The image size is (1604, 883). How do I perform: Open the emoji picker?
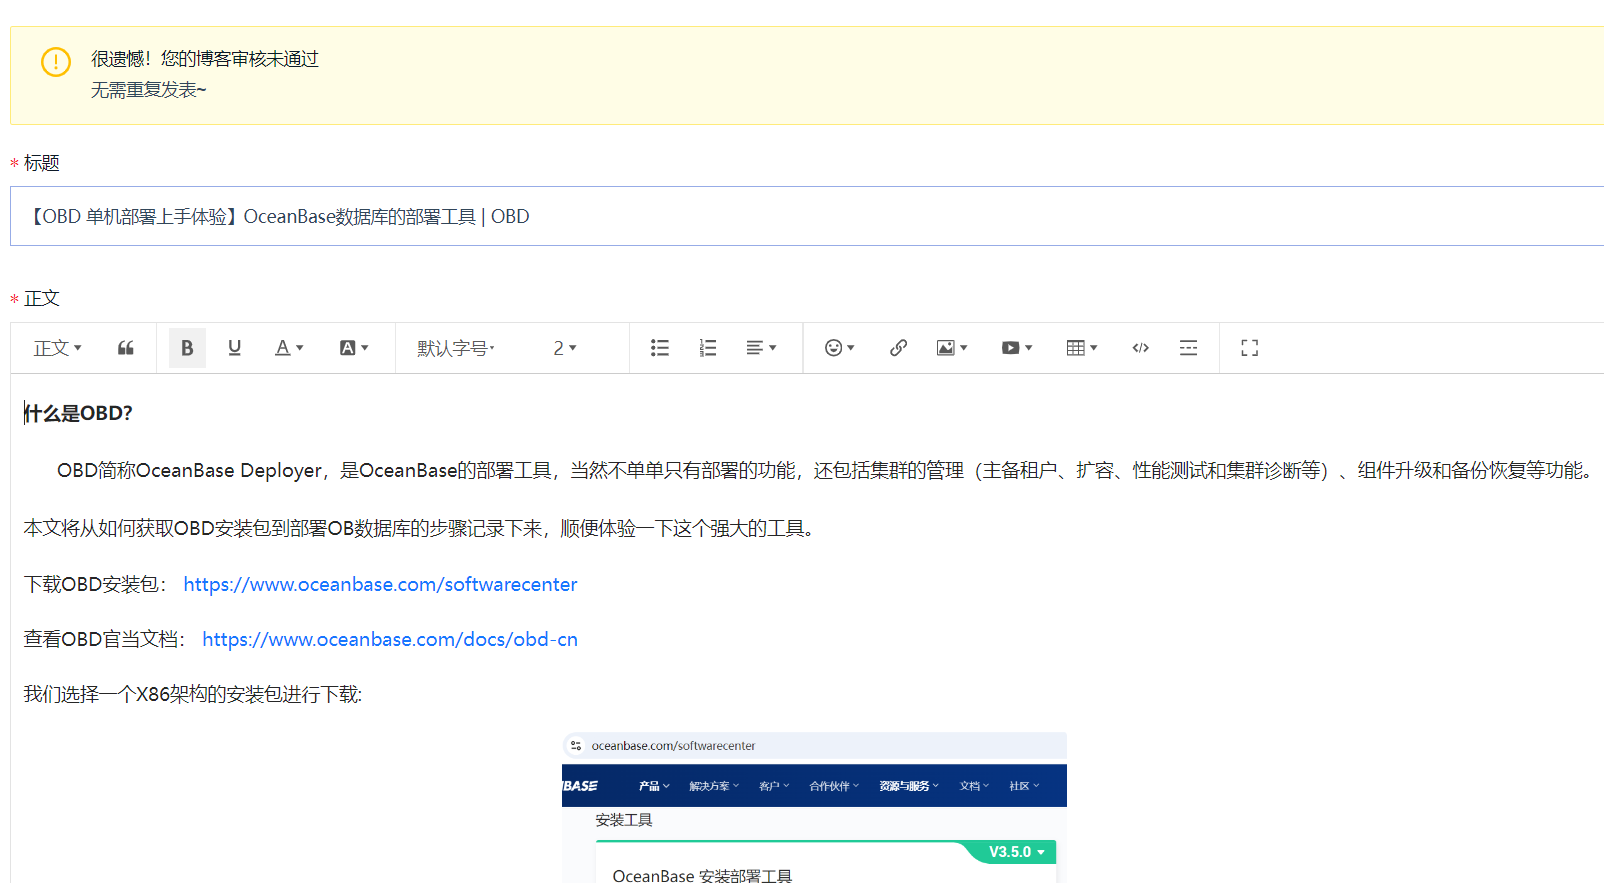pos(840,348)
